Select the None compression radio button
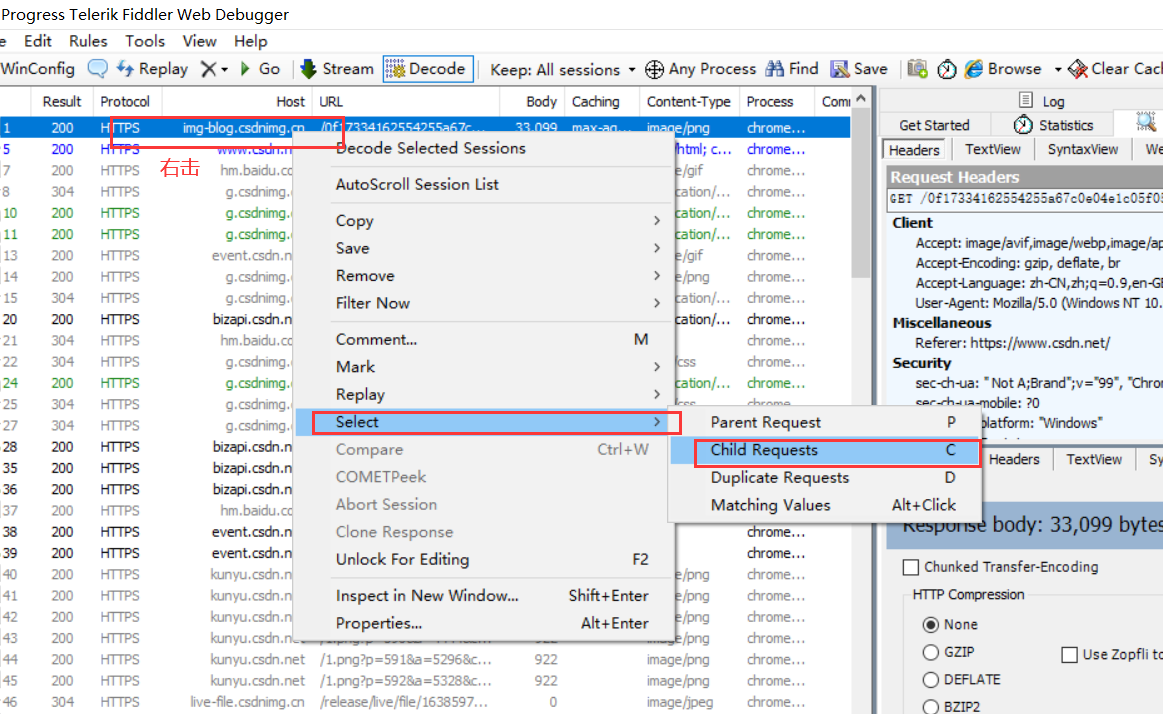 [930, 624]
